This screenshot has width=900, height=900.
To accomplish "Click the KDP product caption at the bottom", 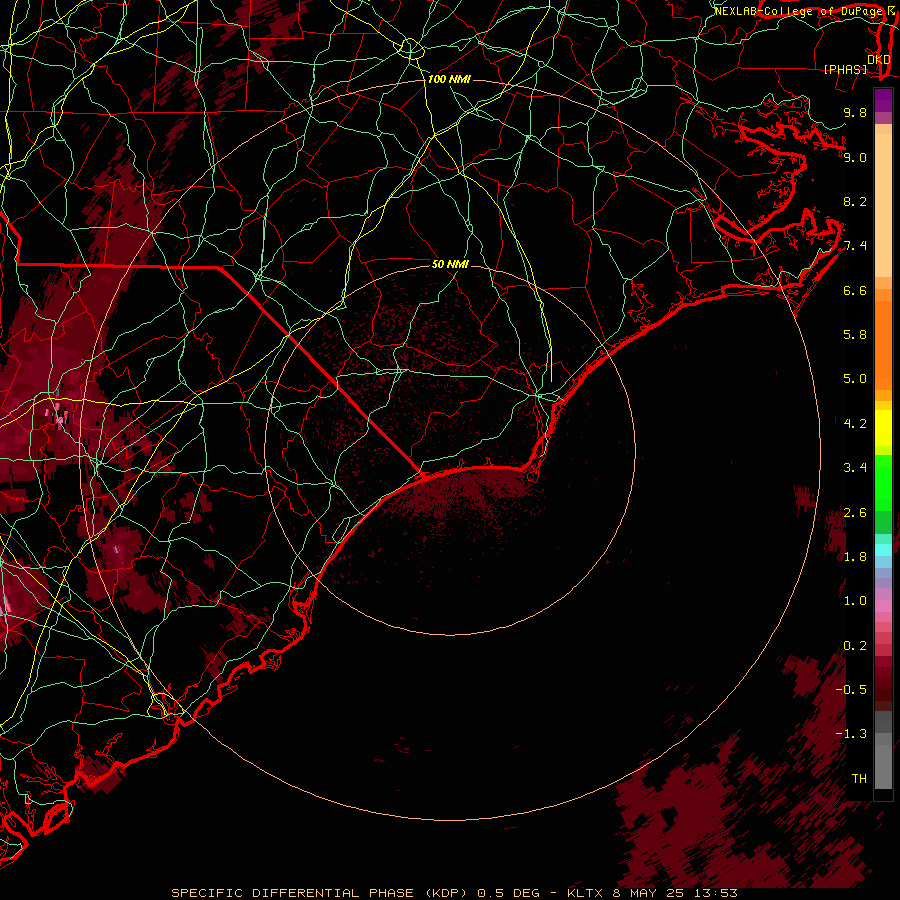I will pyautogui.click(x=454, y=893).
